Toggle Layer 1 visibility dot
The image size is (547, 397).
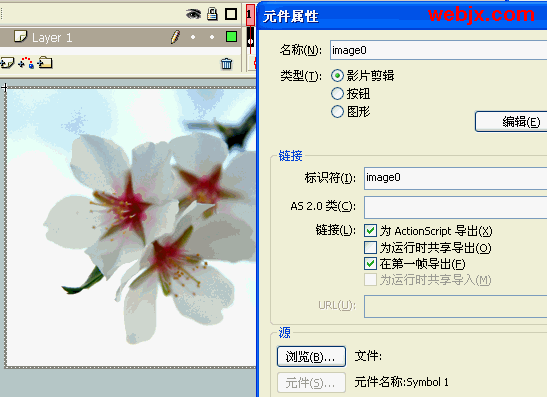click(x=193, y=37)
